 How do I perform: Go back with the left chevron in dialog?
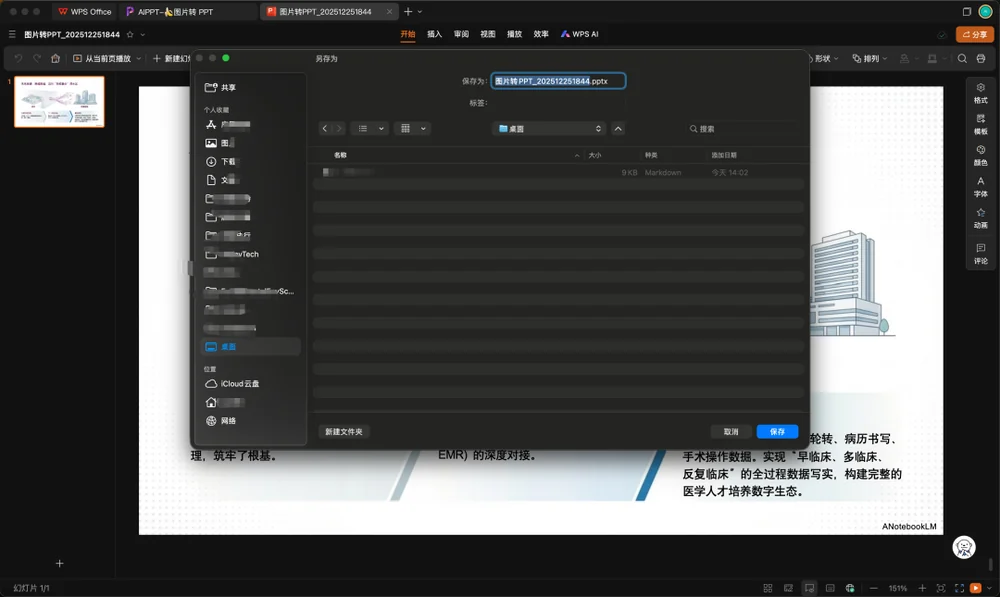pos(325,128)
